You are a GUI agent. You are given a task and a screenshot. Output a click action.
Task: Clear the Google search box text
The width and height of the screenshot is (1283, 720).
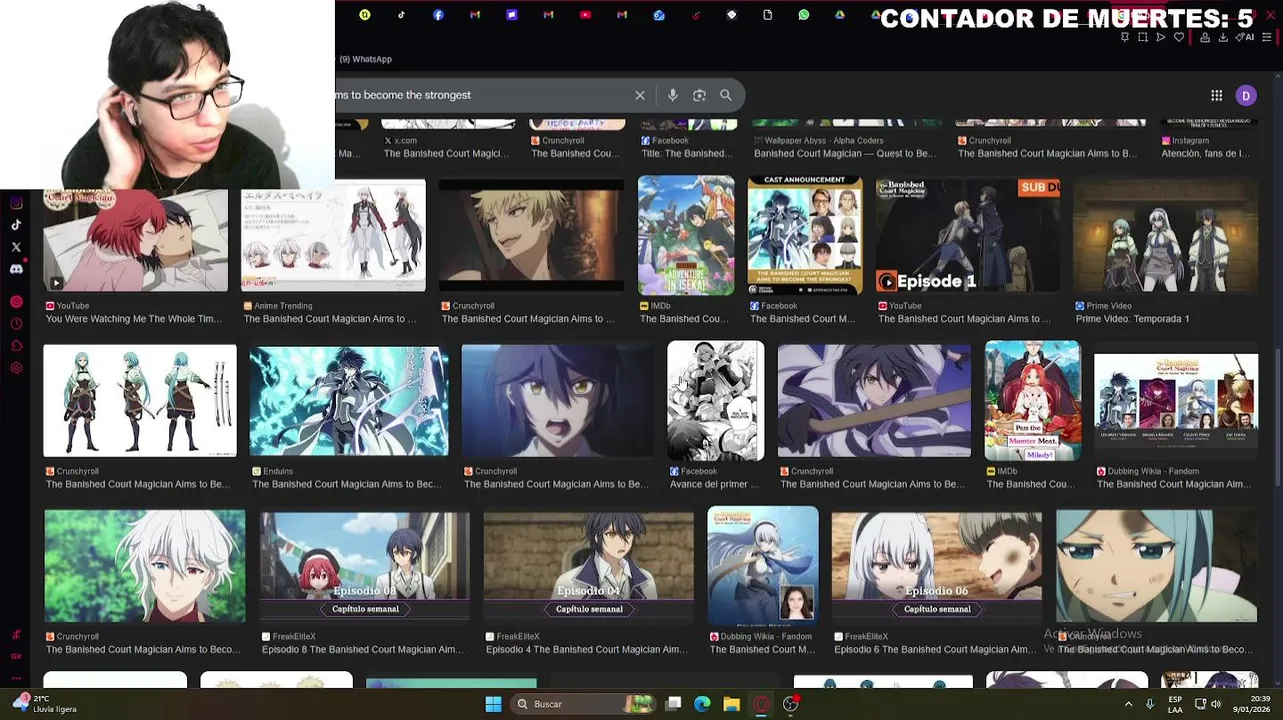pyautogui.click(x=640, y=95)
